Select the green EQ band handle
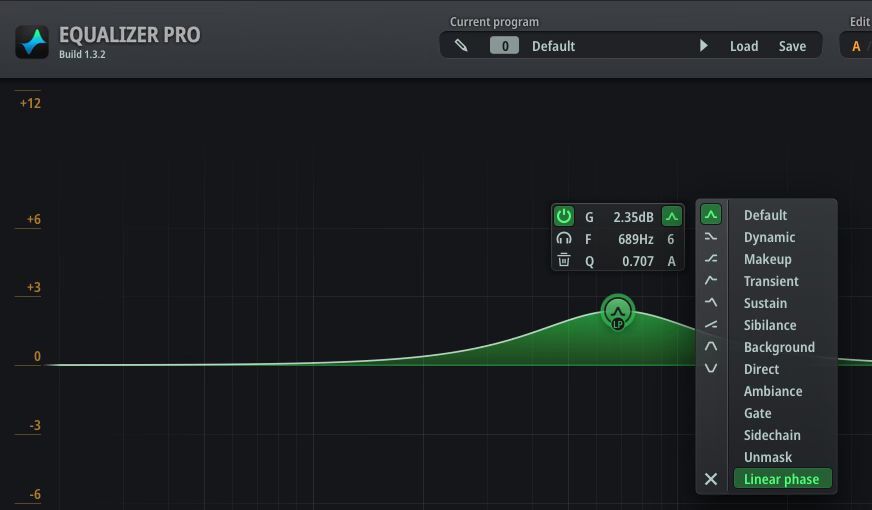Image resolution: width=872 pixels, height=510 pixels. (x=617, y=312)
